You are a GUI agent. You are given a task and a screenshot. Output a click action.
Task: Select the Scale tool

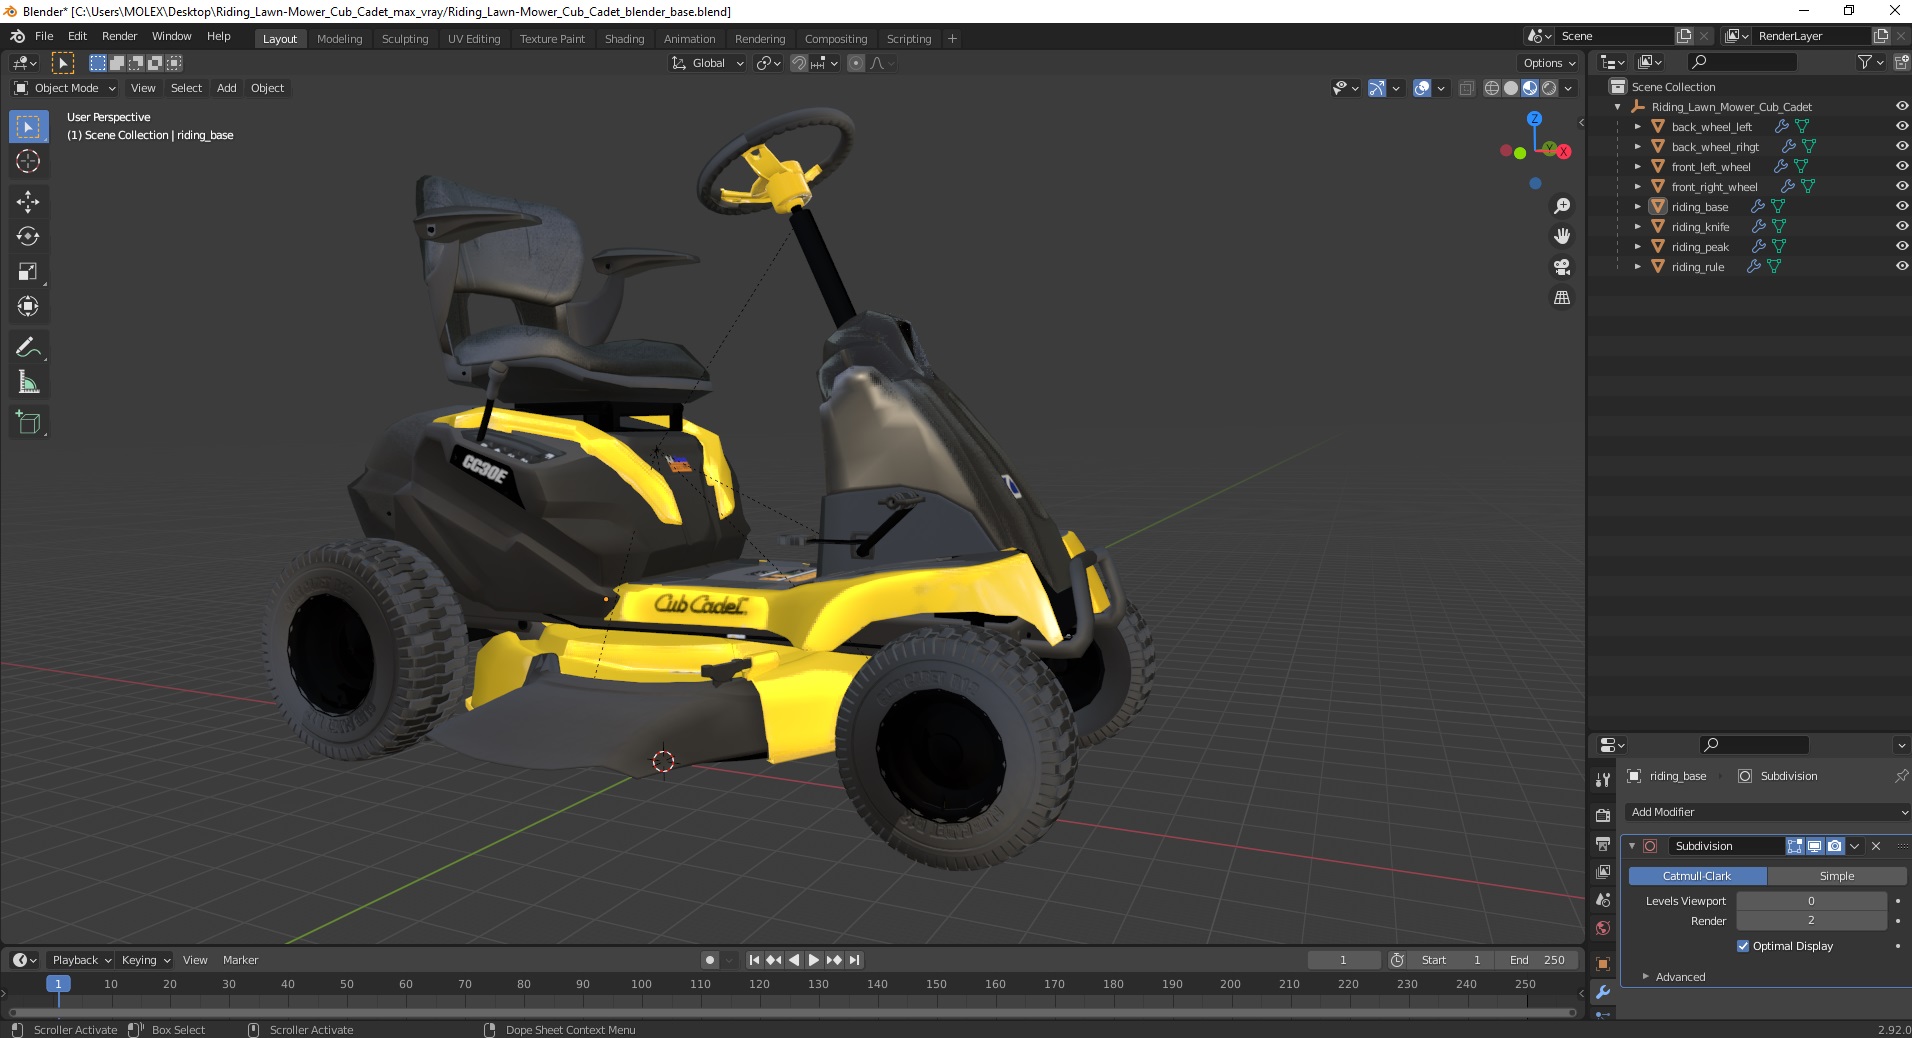(x=28, y=272)
